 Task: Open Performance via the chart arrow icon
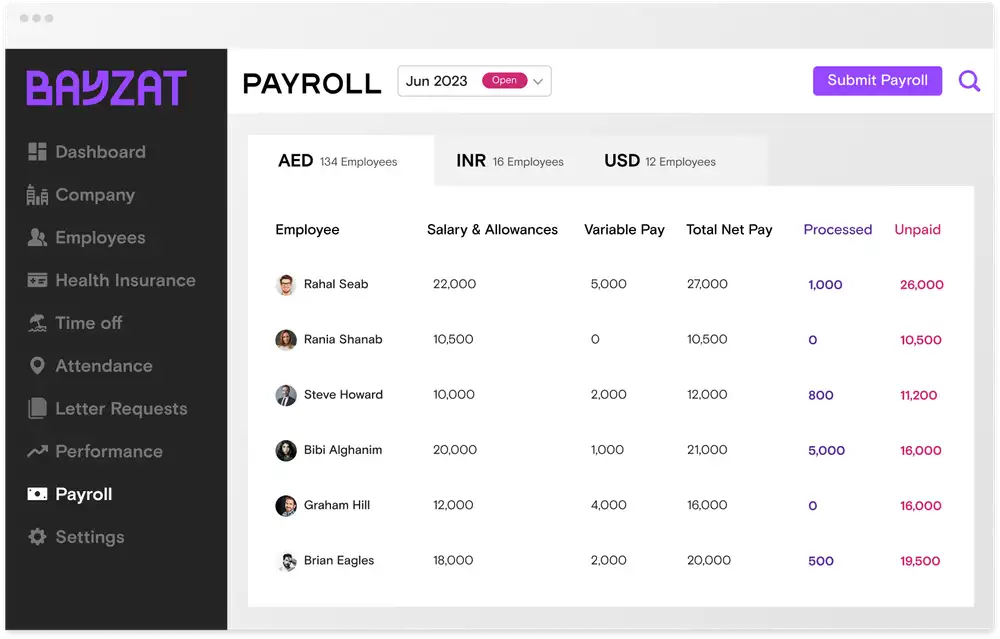tap(36, 451)
